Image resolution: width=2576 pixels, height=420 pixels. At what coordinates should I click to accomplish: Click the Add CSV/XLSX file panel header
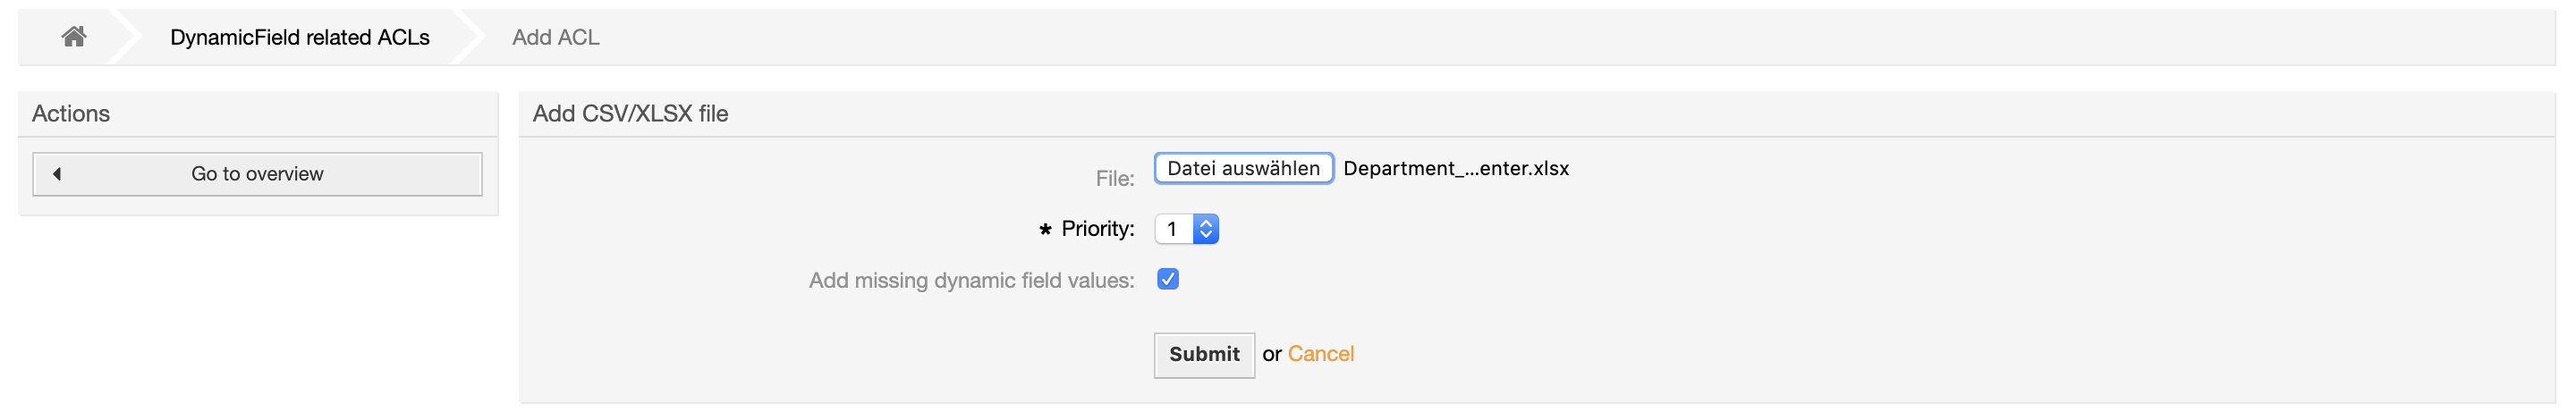pyautogui.click(x=630, y=114)
